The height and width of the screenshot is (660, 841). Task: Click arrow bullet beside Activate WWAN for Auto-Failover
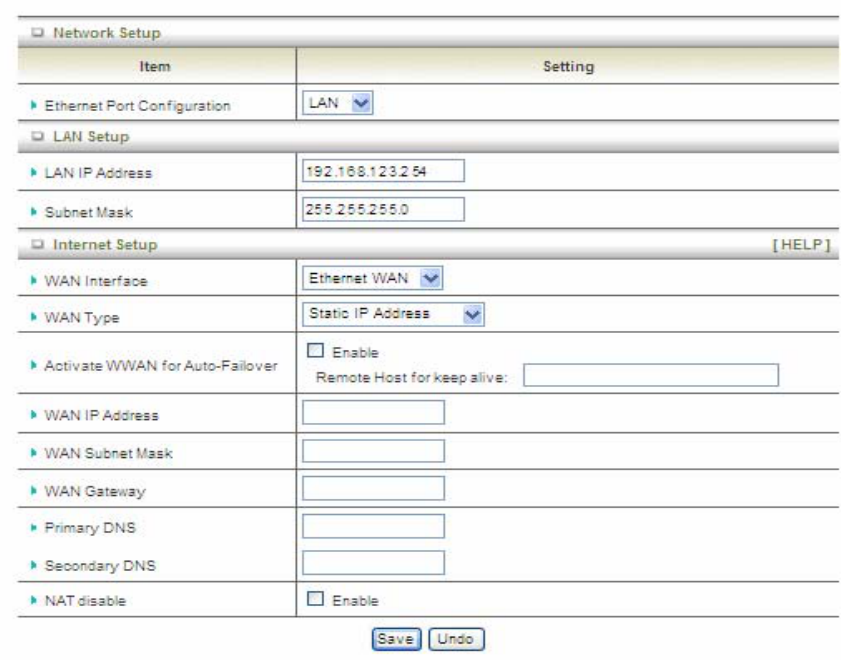pyautogui.click(x=34, y=366)
